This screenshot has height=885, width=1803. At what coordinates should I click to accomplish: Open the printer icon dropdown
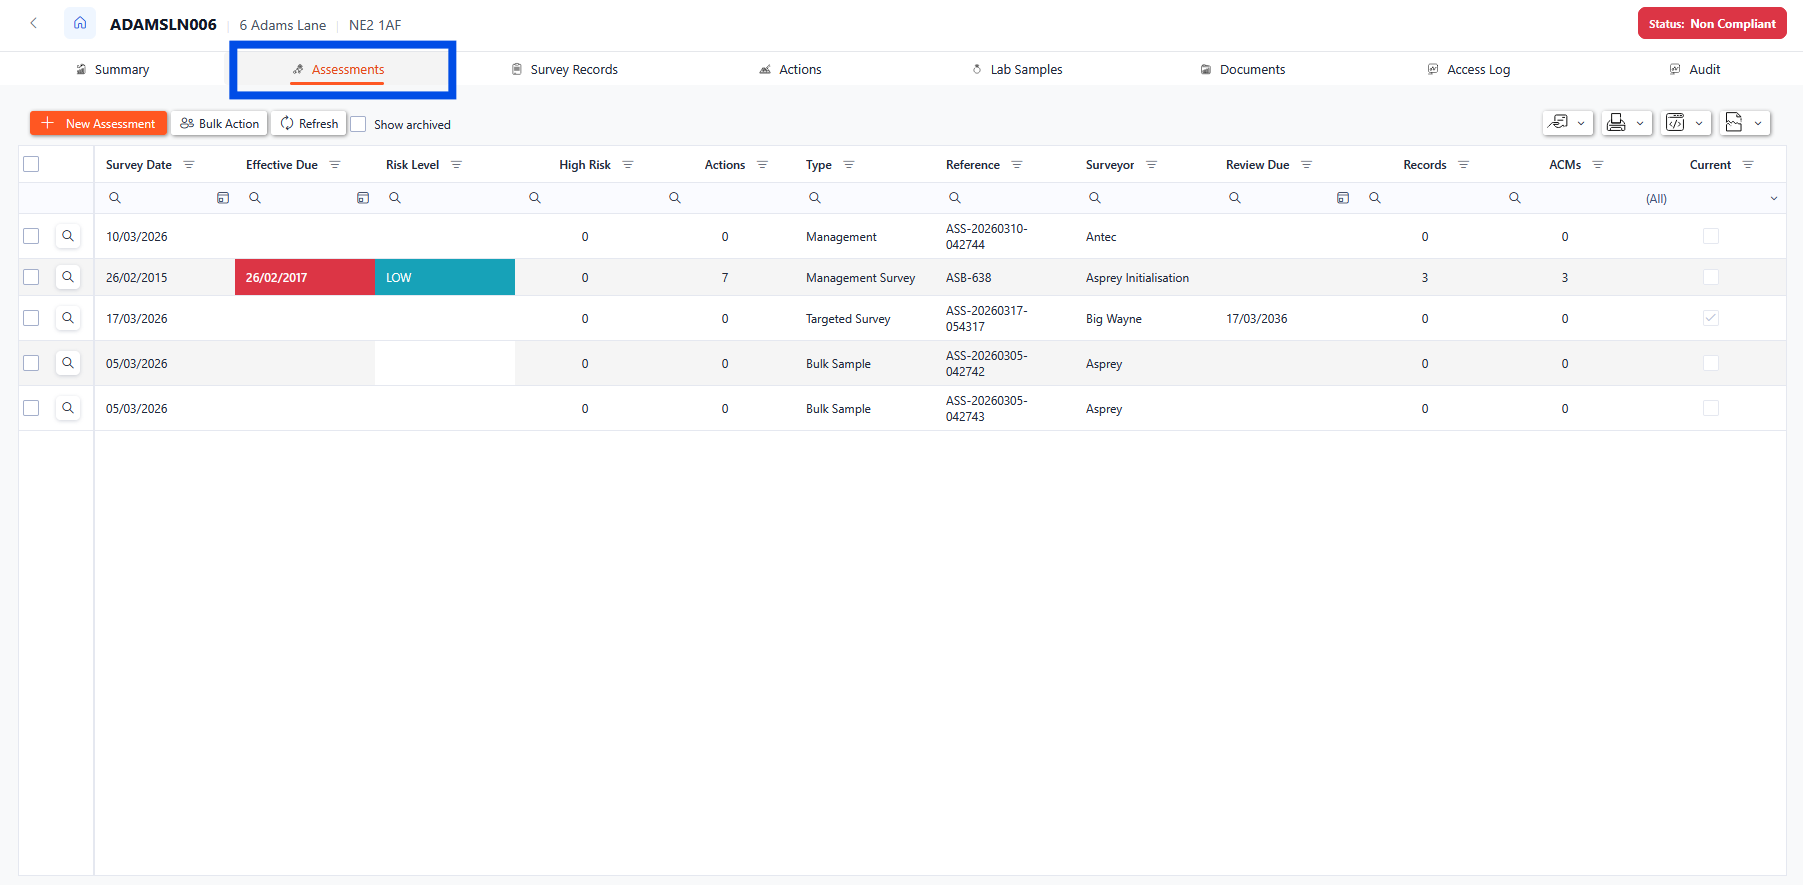pos(1626,123)
